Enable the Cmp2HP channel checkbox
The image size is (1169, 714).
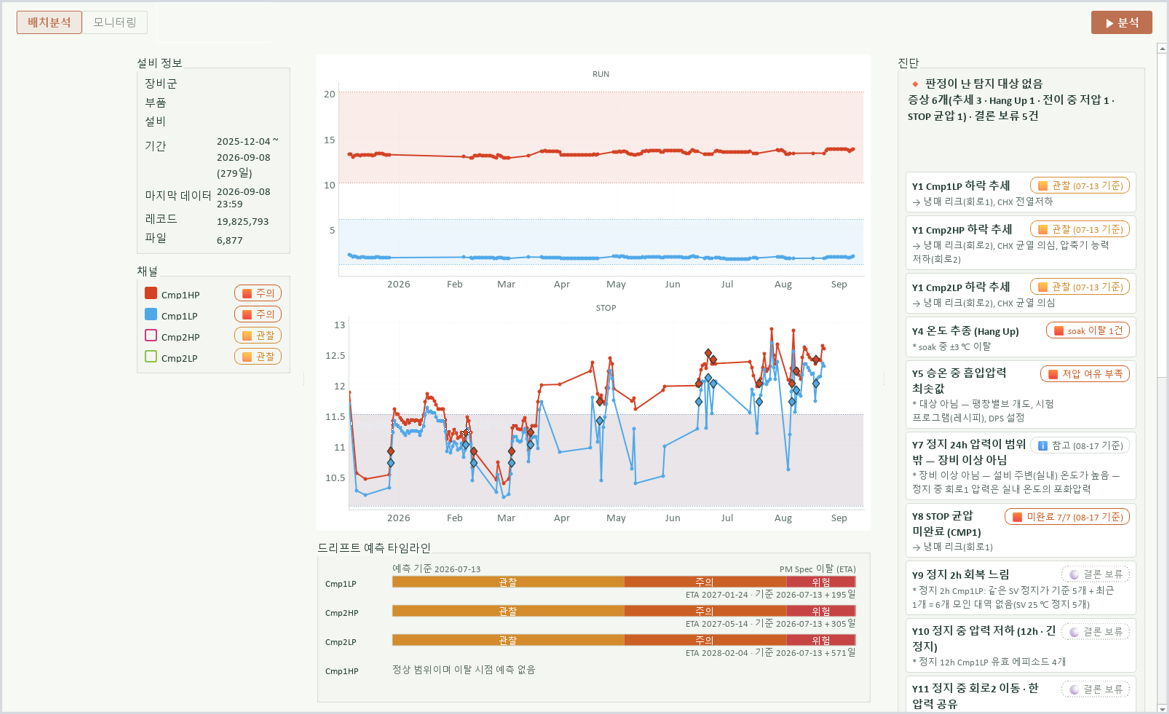pos(151,335)
